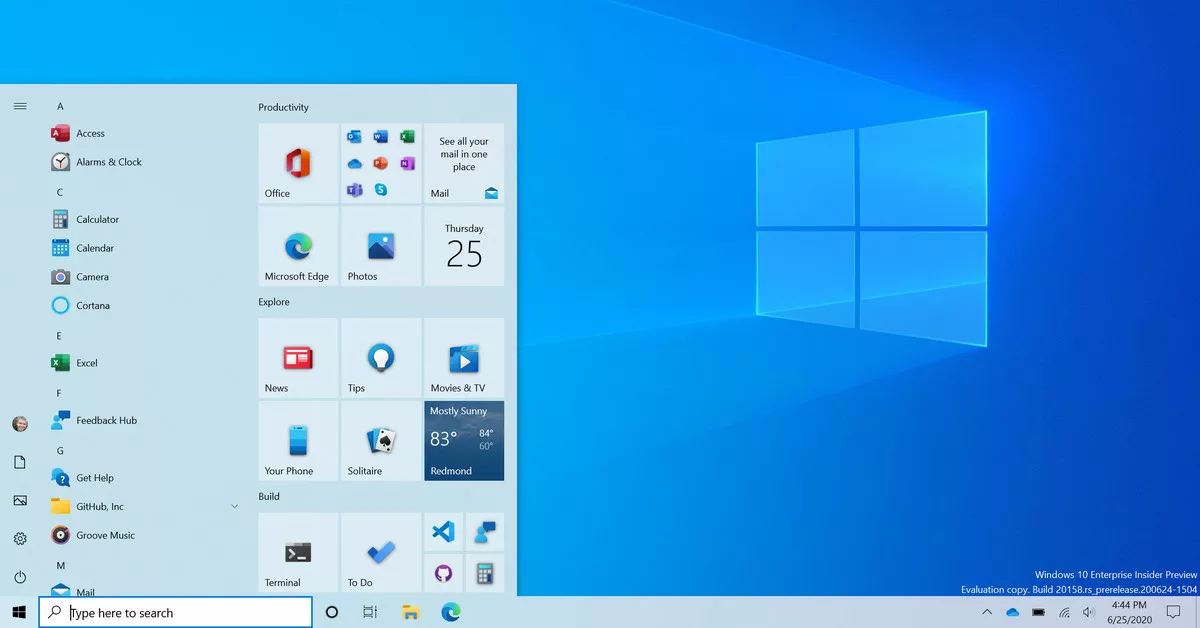This screenshot has width=1200, height=628.
Task: Open OneNote icon in Office folder tile
Action: point(407,164)
